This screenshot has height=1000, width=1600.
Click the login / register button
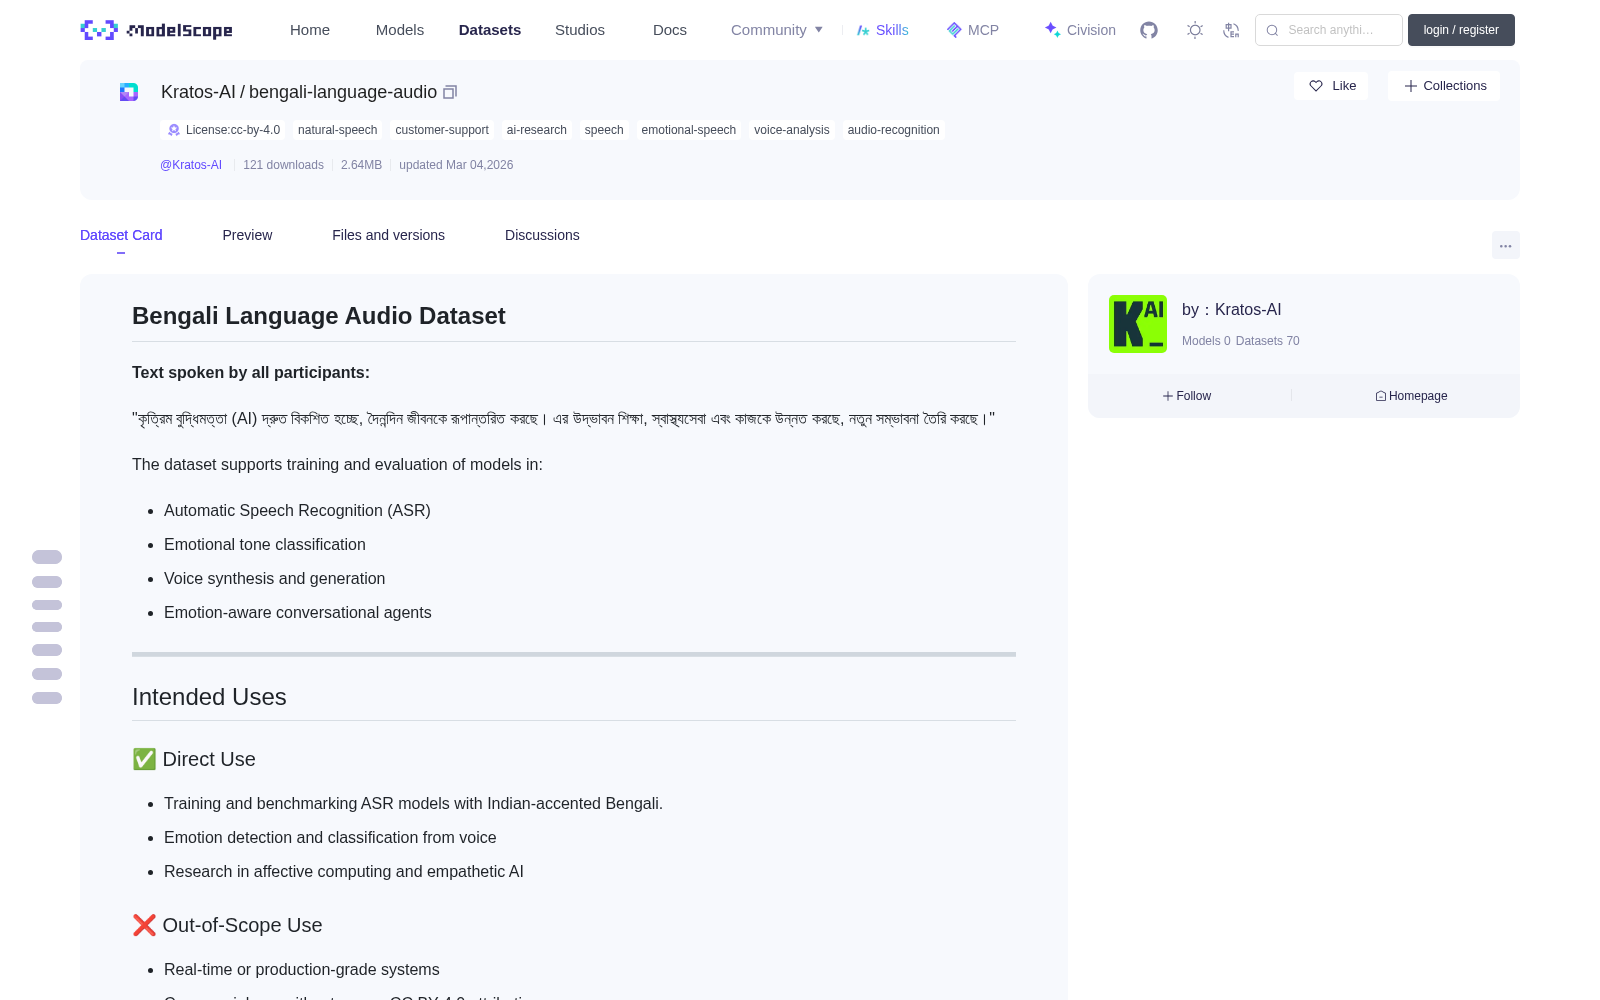coord(1461,30)
